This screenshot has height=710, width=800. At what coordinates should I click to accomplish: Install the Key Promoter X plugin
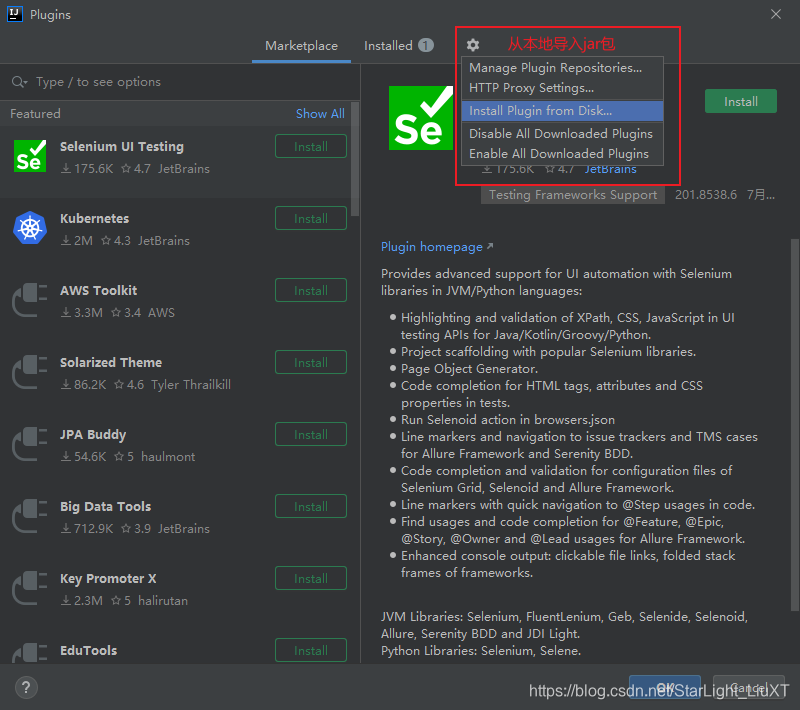point(311,578)
